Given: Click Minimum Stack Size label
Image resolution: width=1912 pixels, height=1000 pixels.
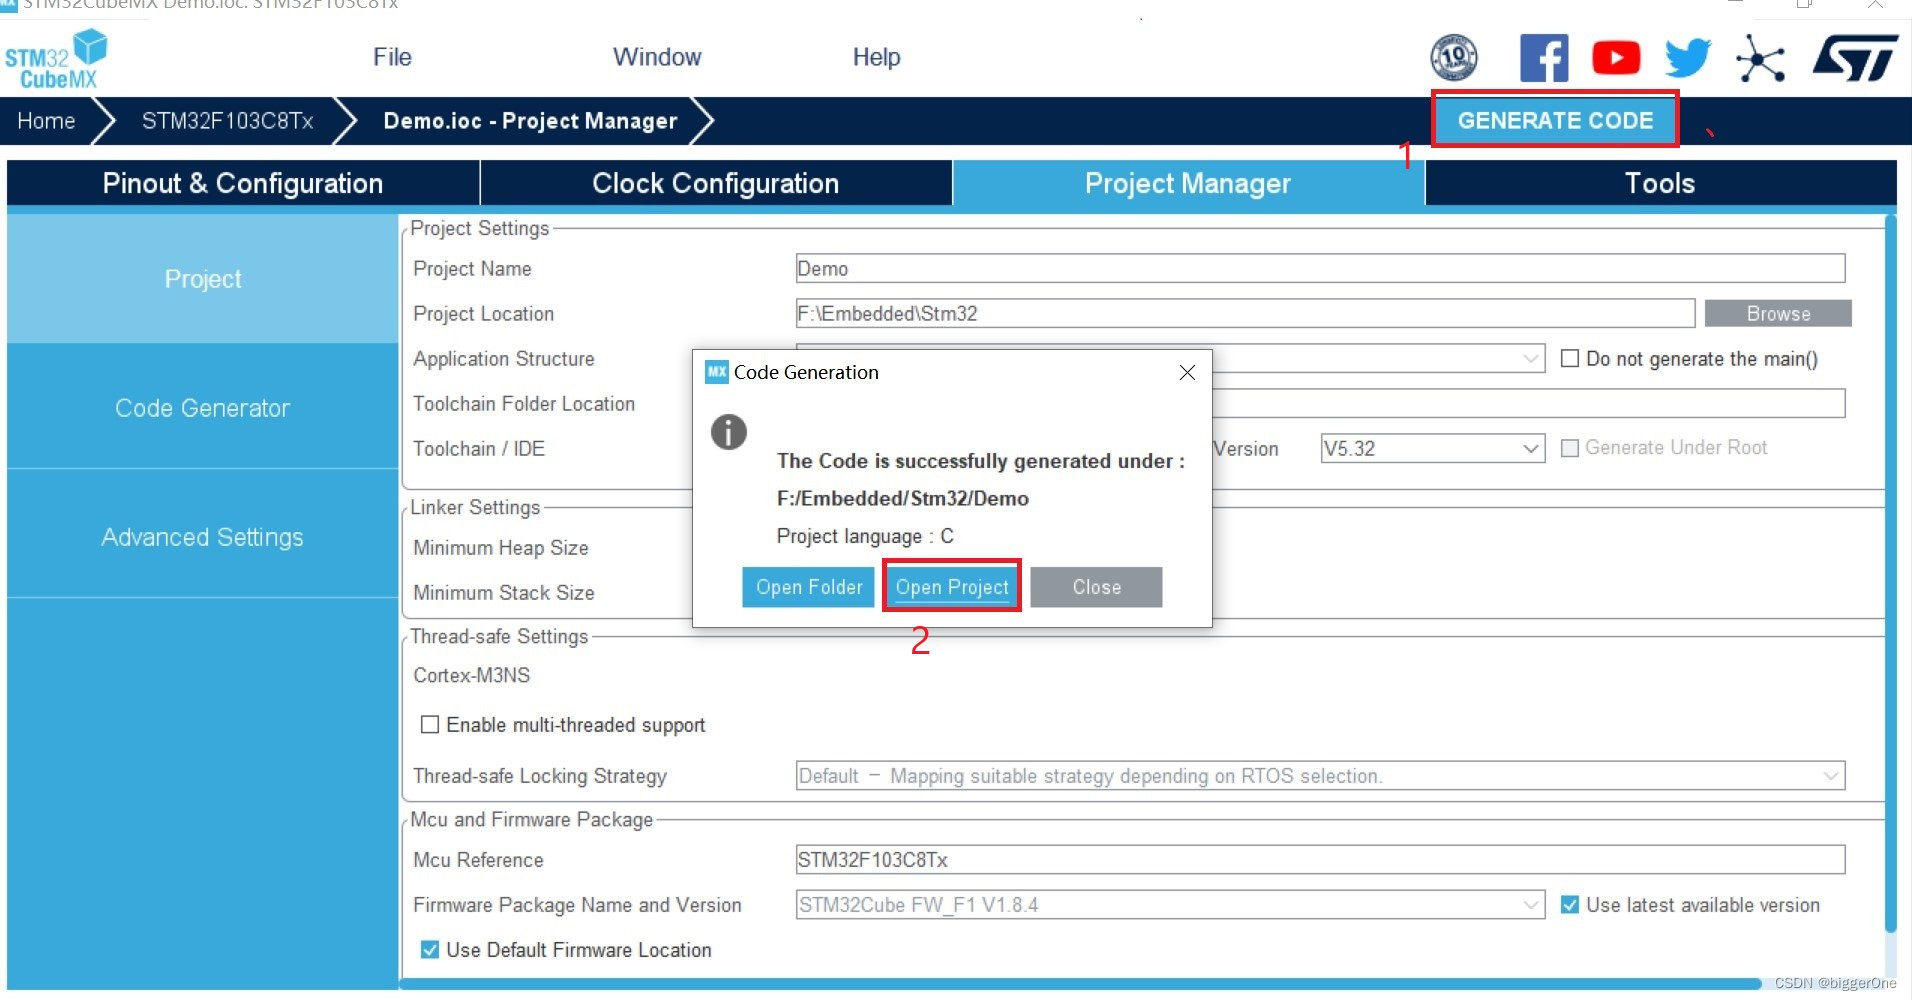Looking at the screenshot, I should click(504, 592).
